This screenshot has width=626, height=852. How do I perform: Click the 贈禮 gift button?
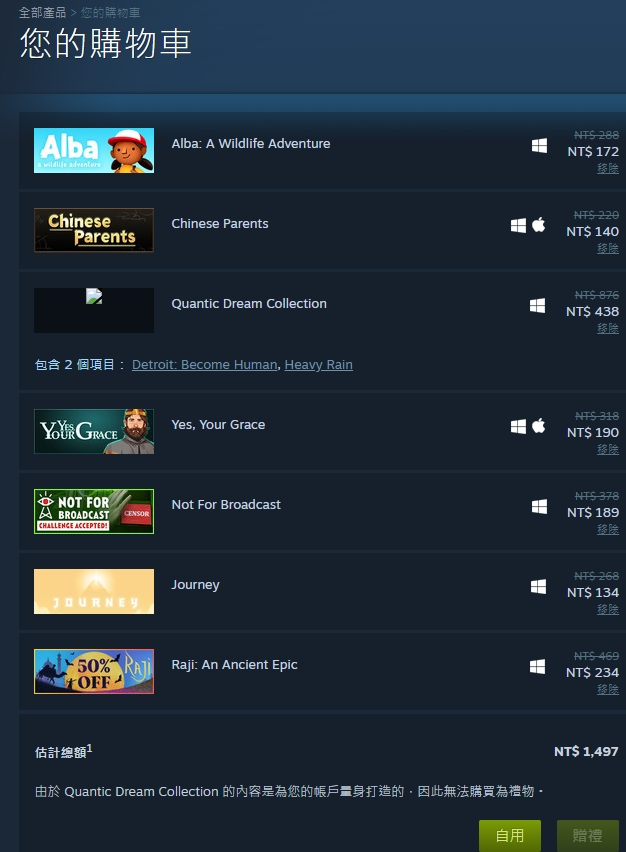pyautogui.click(x=588, y=836)
